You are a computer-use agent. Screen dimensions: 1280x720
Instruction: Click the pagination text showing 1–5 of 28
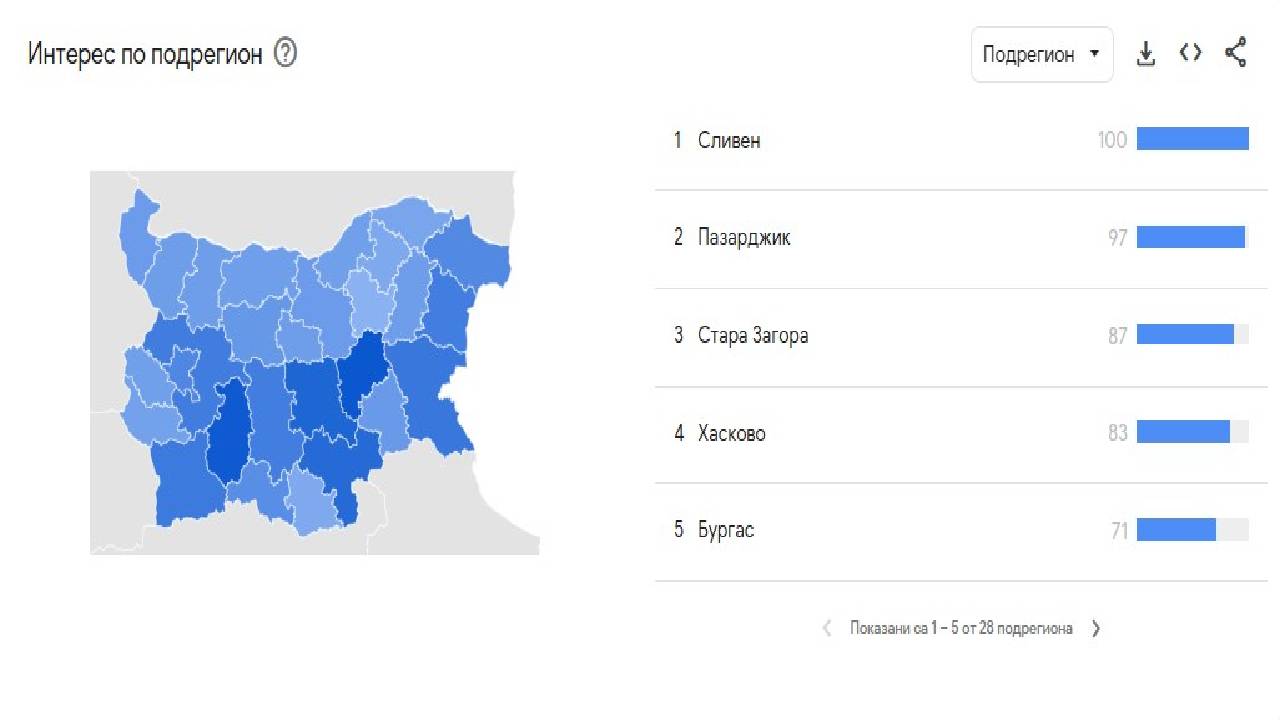961,628
